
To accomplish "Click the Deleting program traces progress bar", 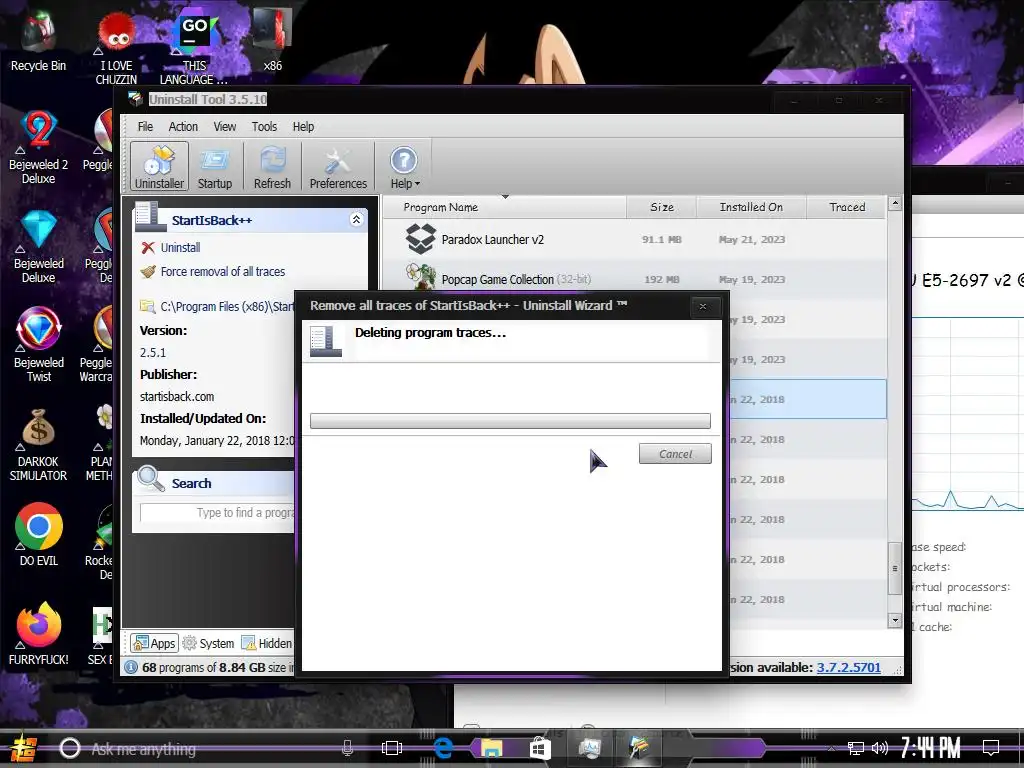I will [x=510, y=421].
